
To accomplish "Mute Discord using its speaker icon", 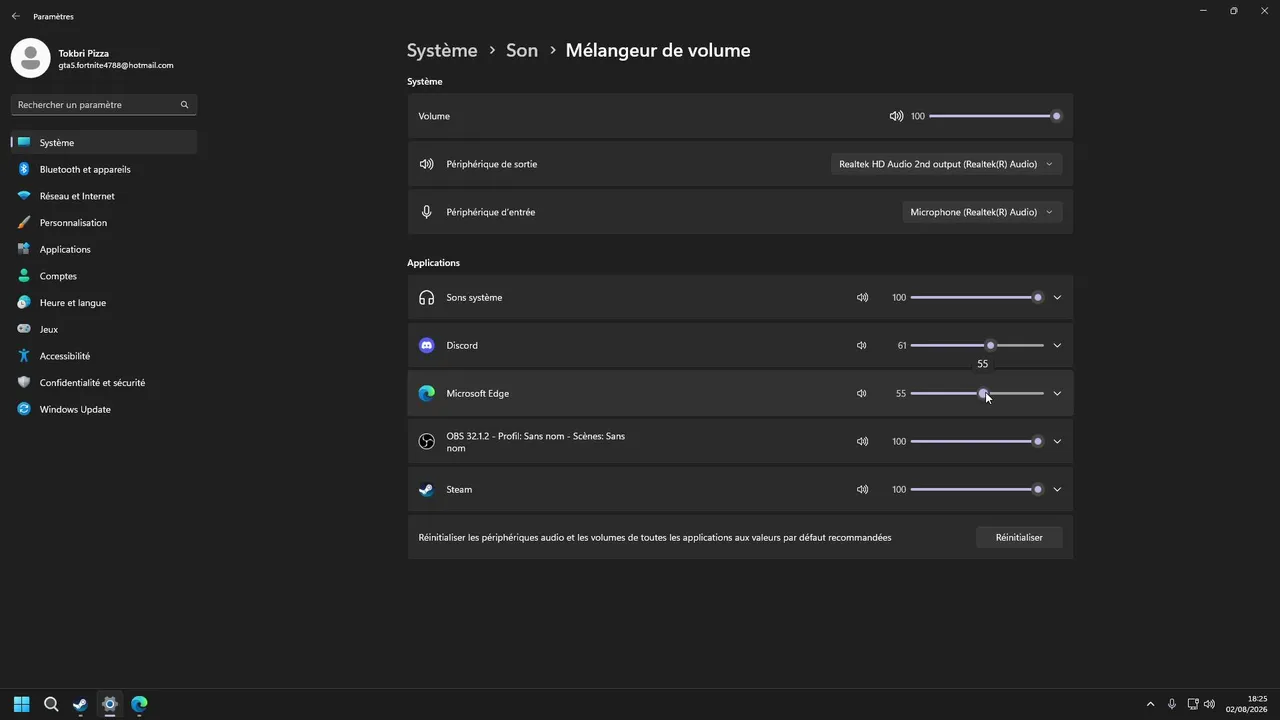I will click(862, 345).
